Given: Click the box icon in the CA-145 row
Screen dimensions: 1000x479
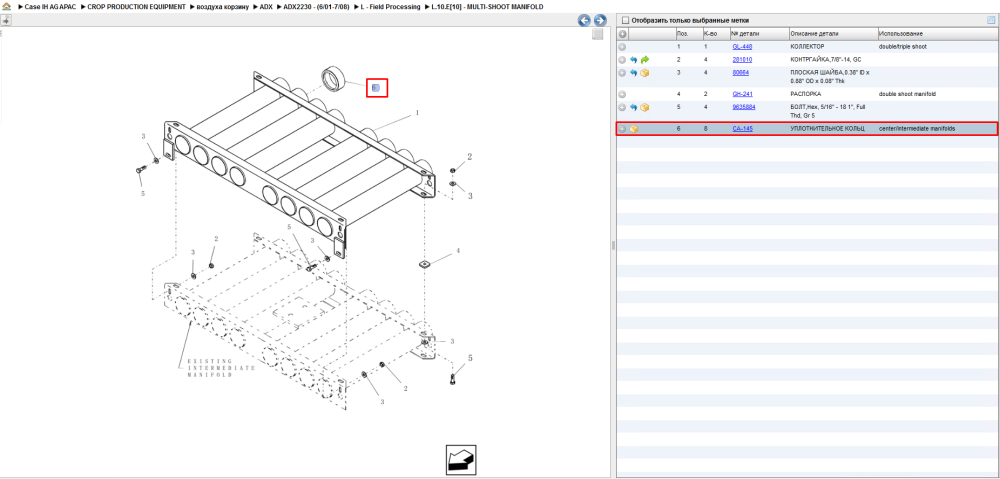Looking at the screenshot, I should [x=634, y=129].
